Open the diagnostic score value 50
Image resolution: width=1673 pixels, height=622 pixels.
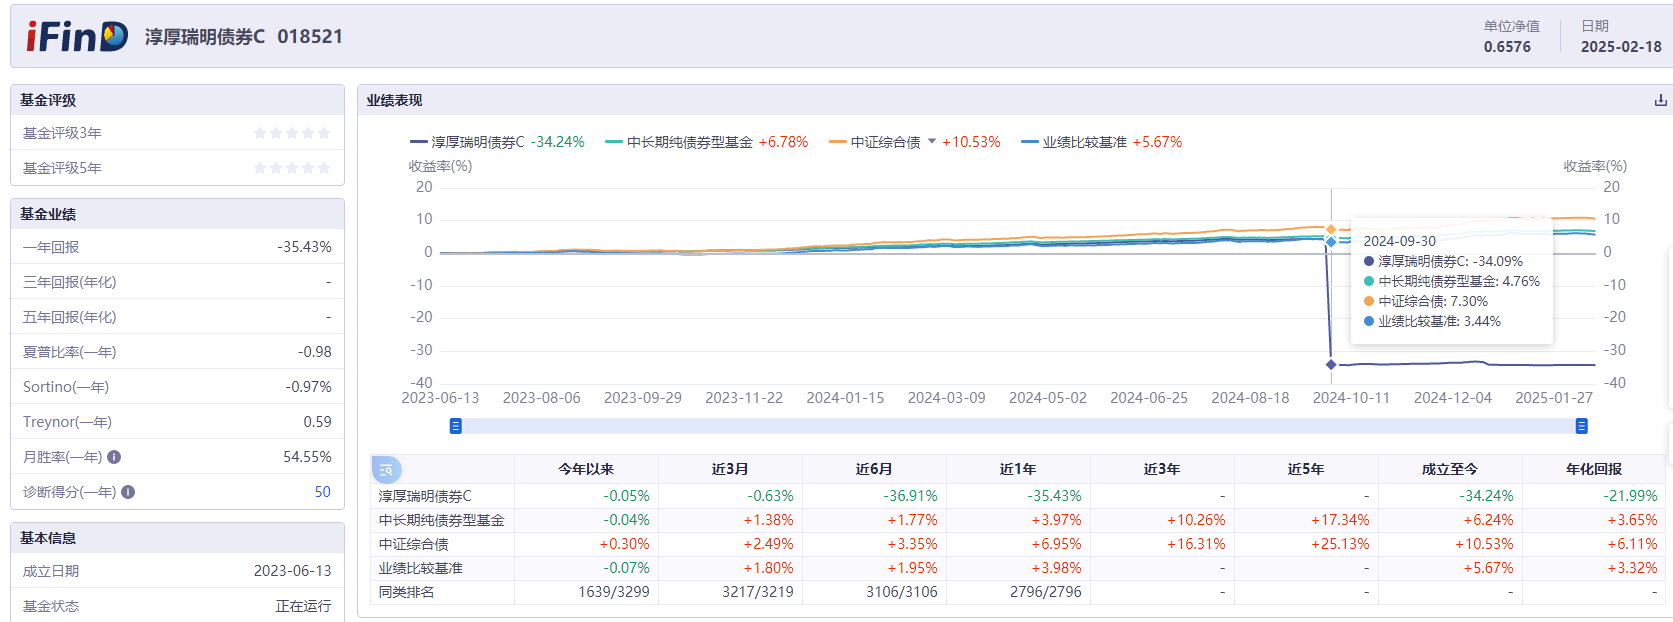(322, 492)
